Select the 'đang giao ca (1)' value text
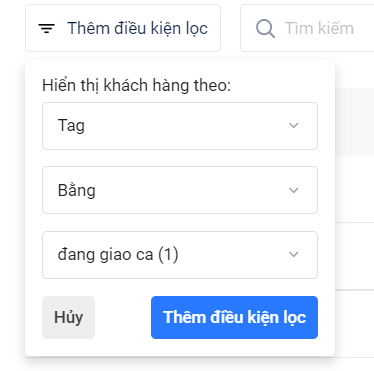374x371 pixels. click(118, 255)
